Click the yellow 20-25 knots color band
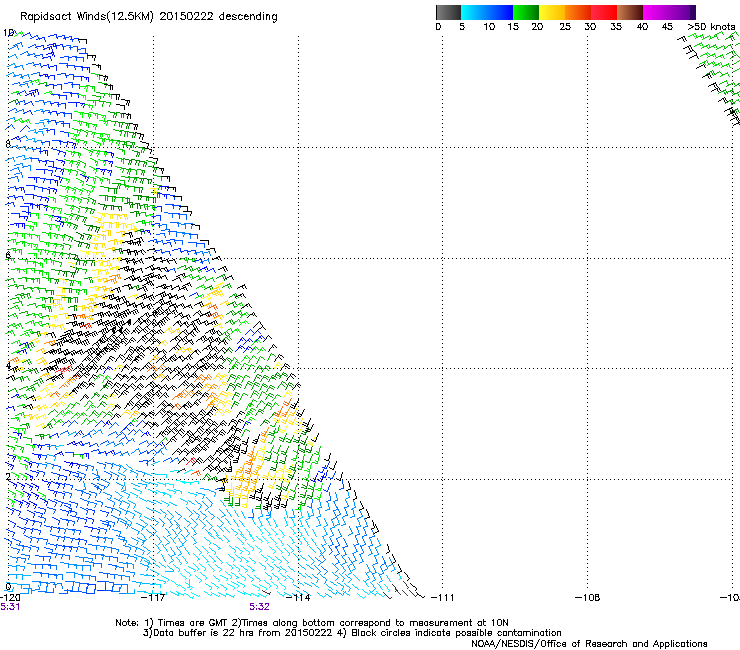Viewport: 740px width, 650px height. 552,12
